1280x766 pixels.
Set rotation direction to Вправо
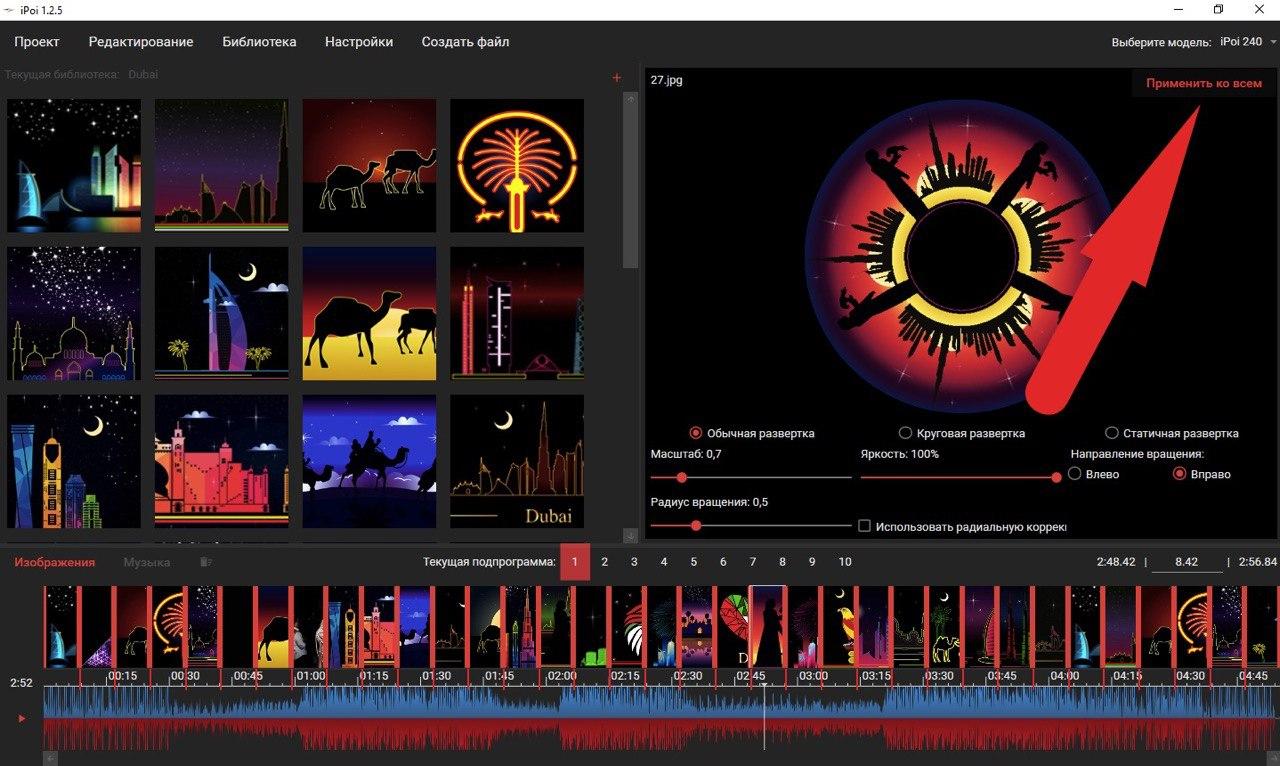click(1201, 474)
